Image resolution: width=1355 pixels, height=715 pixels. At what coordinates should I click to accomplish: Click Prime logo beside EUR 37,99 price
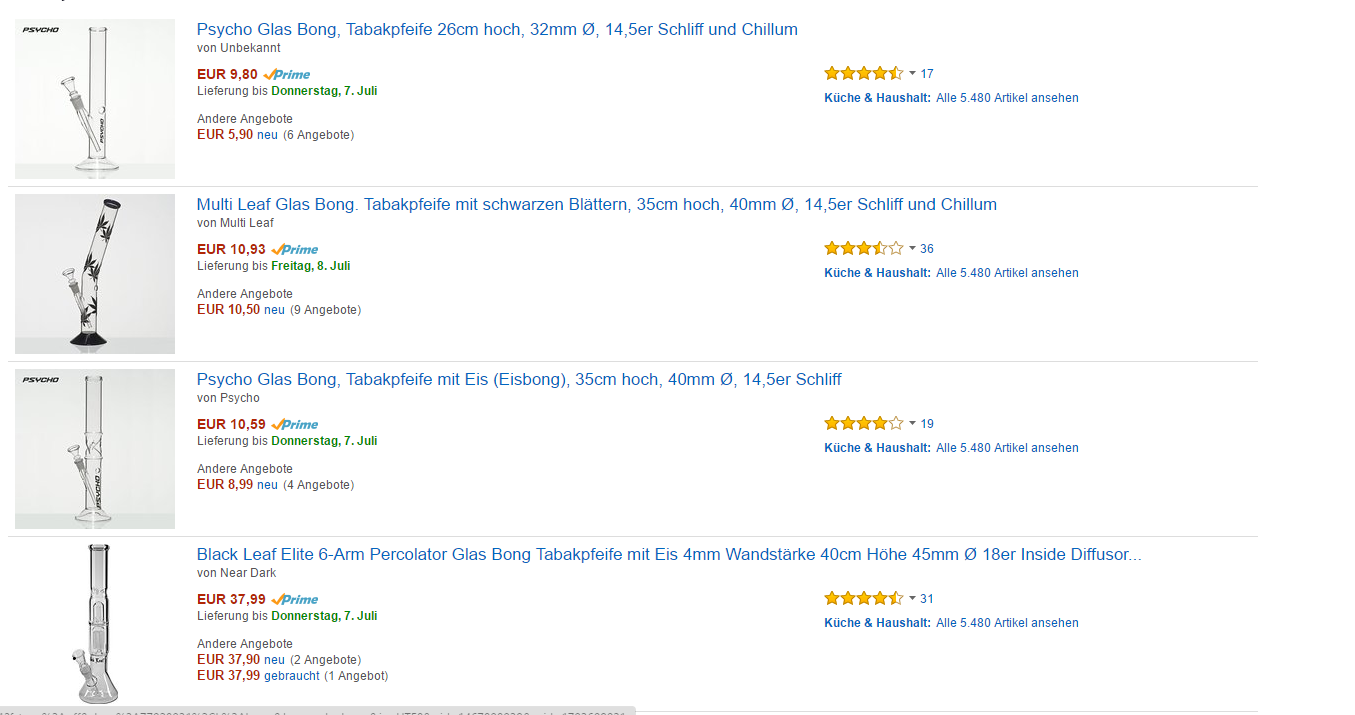(295, 599)
